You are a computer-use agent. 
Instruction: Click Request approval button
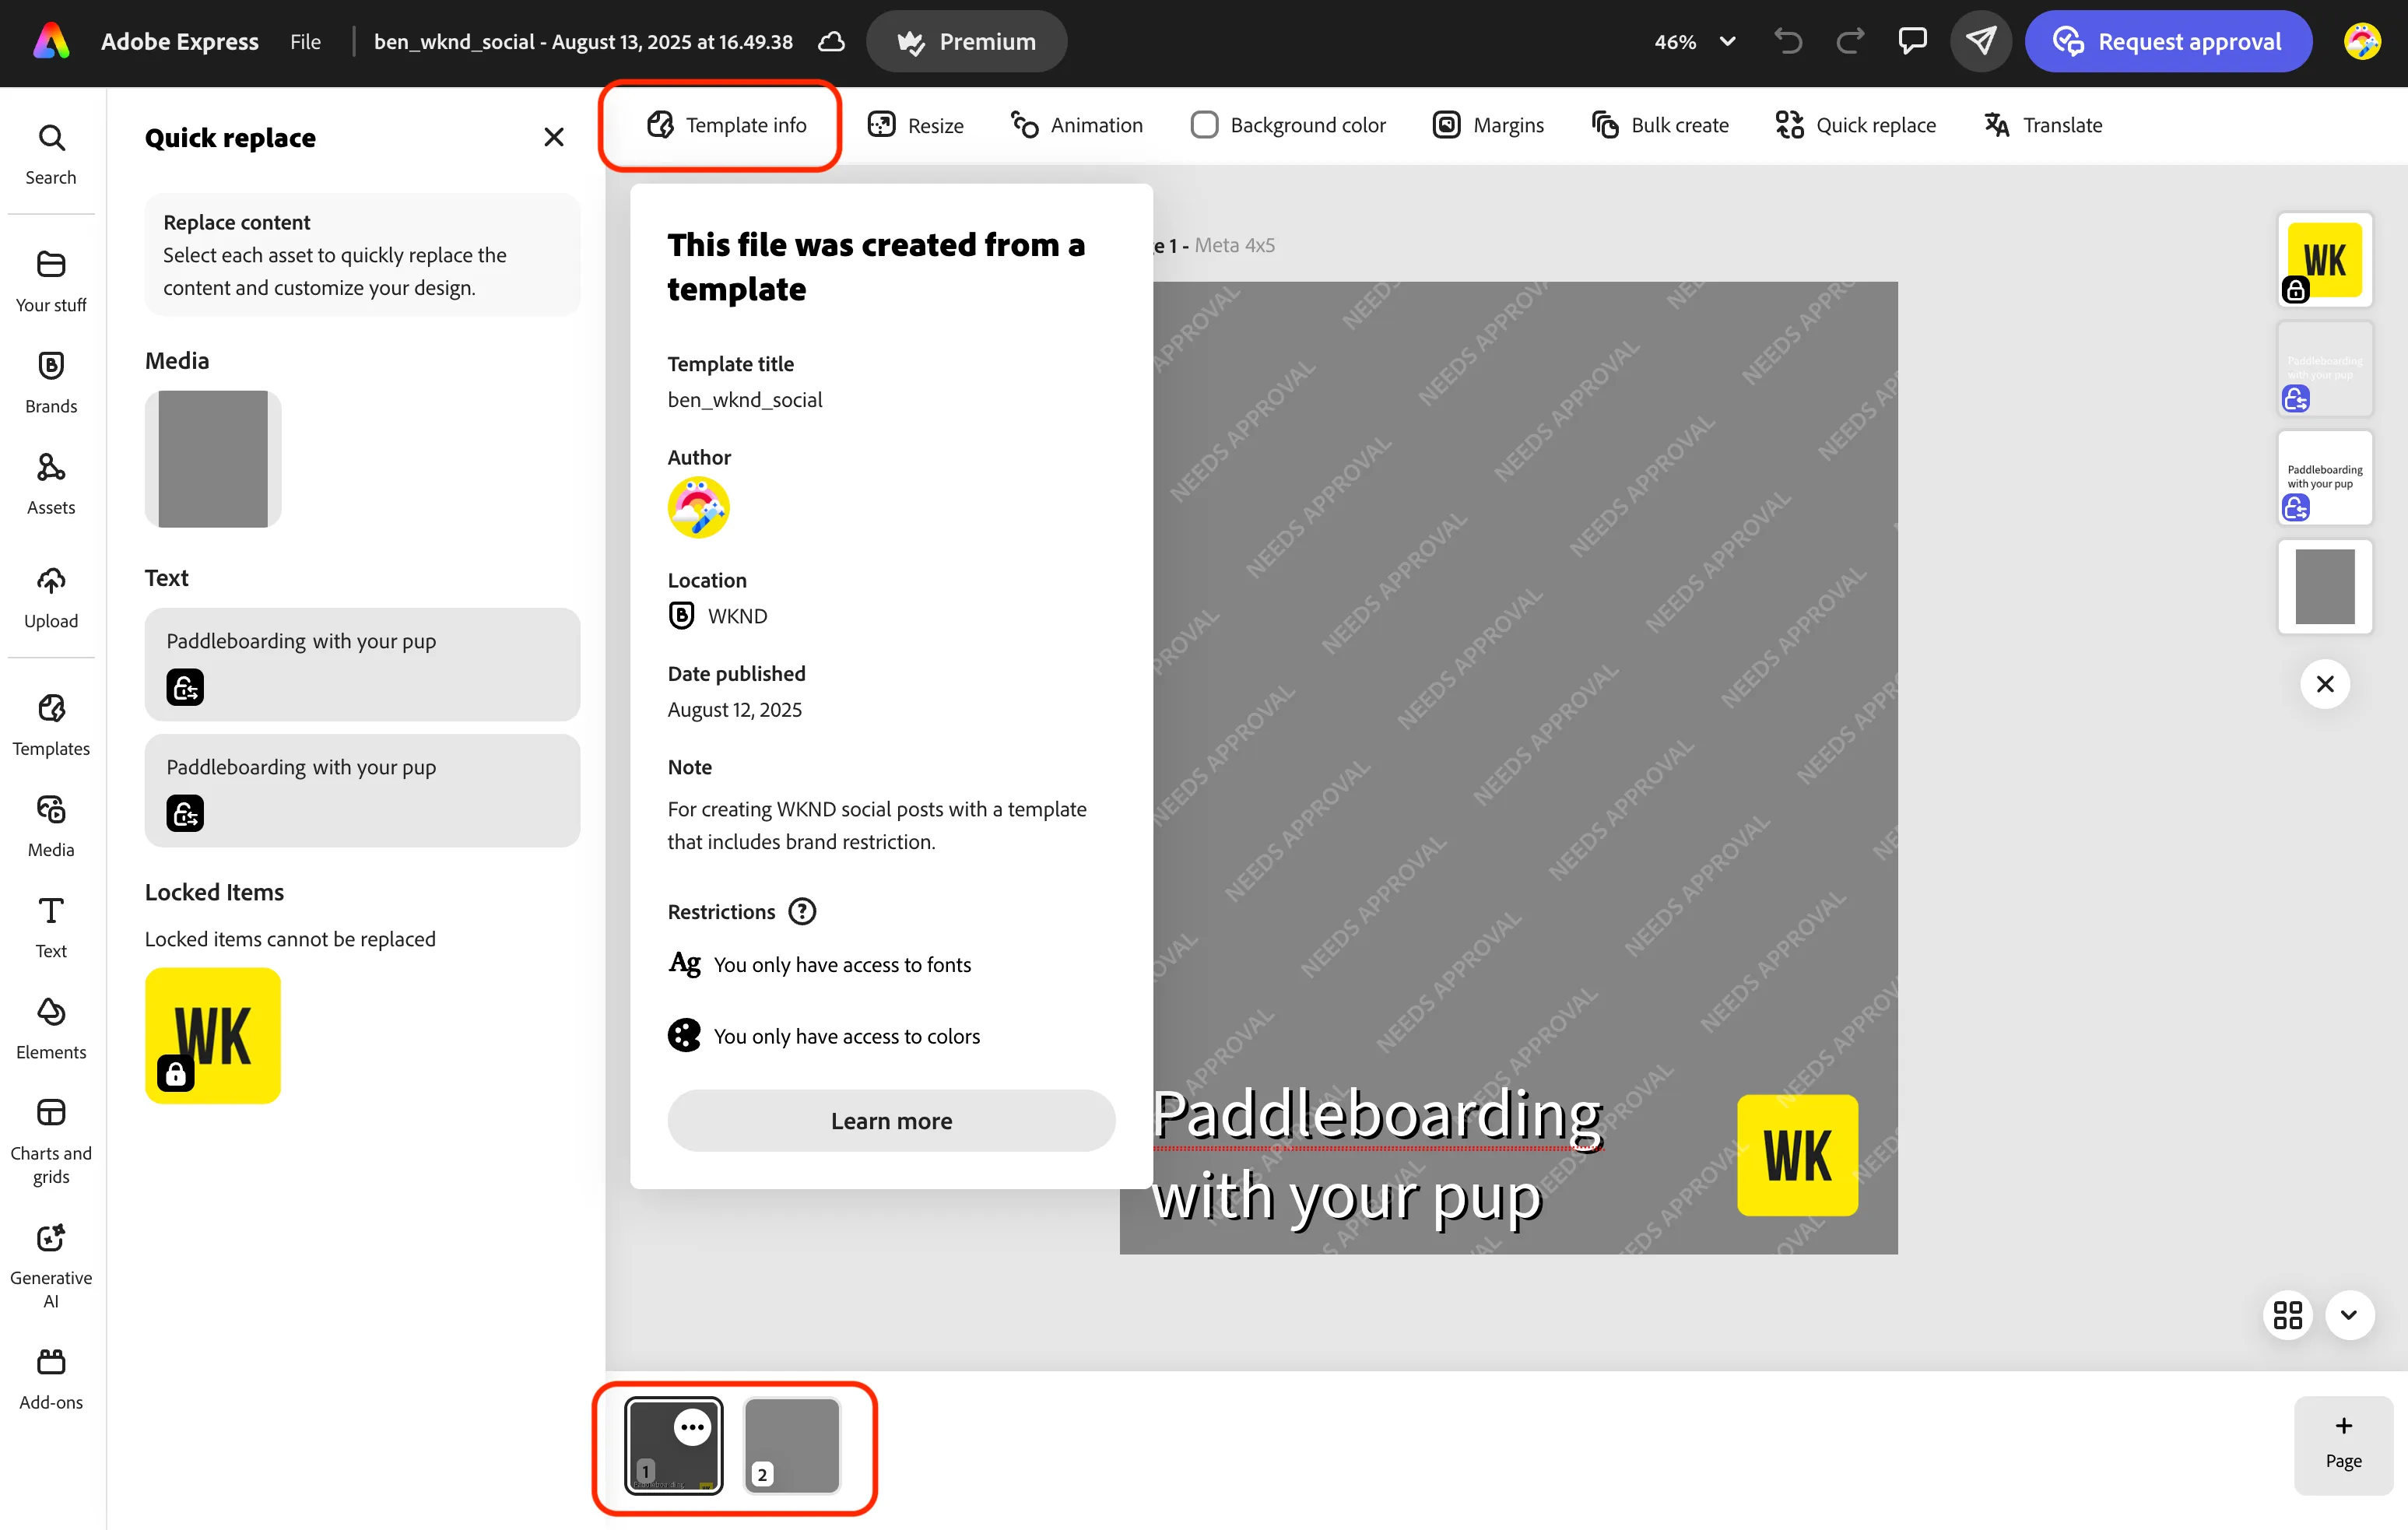[x=2167, y=41]
